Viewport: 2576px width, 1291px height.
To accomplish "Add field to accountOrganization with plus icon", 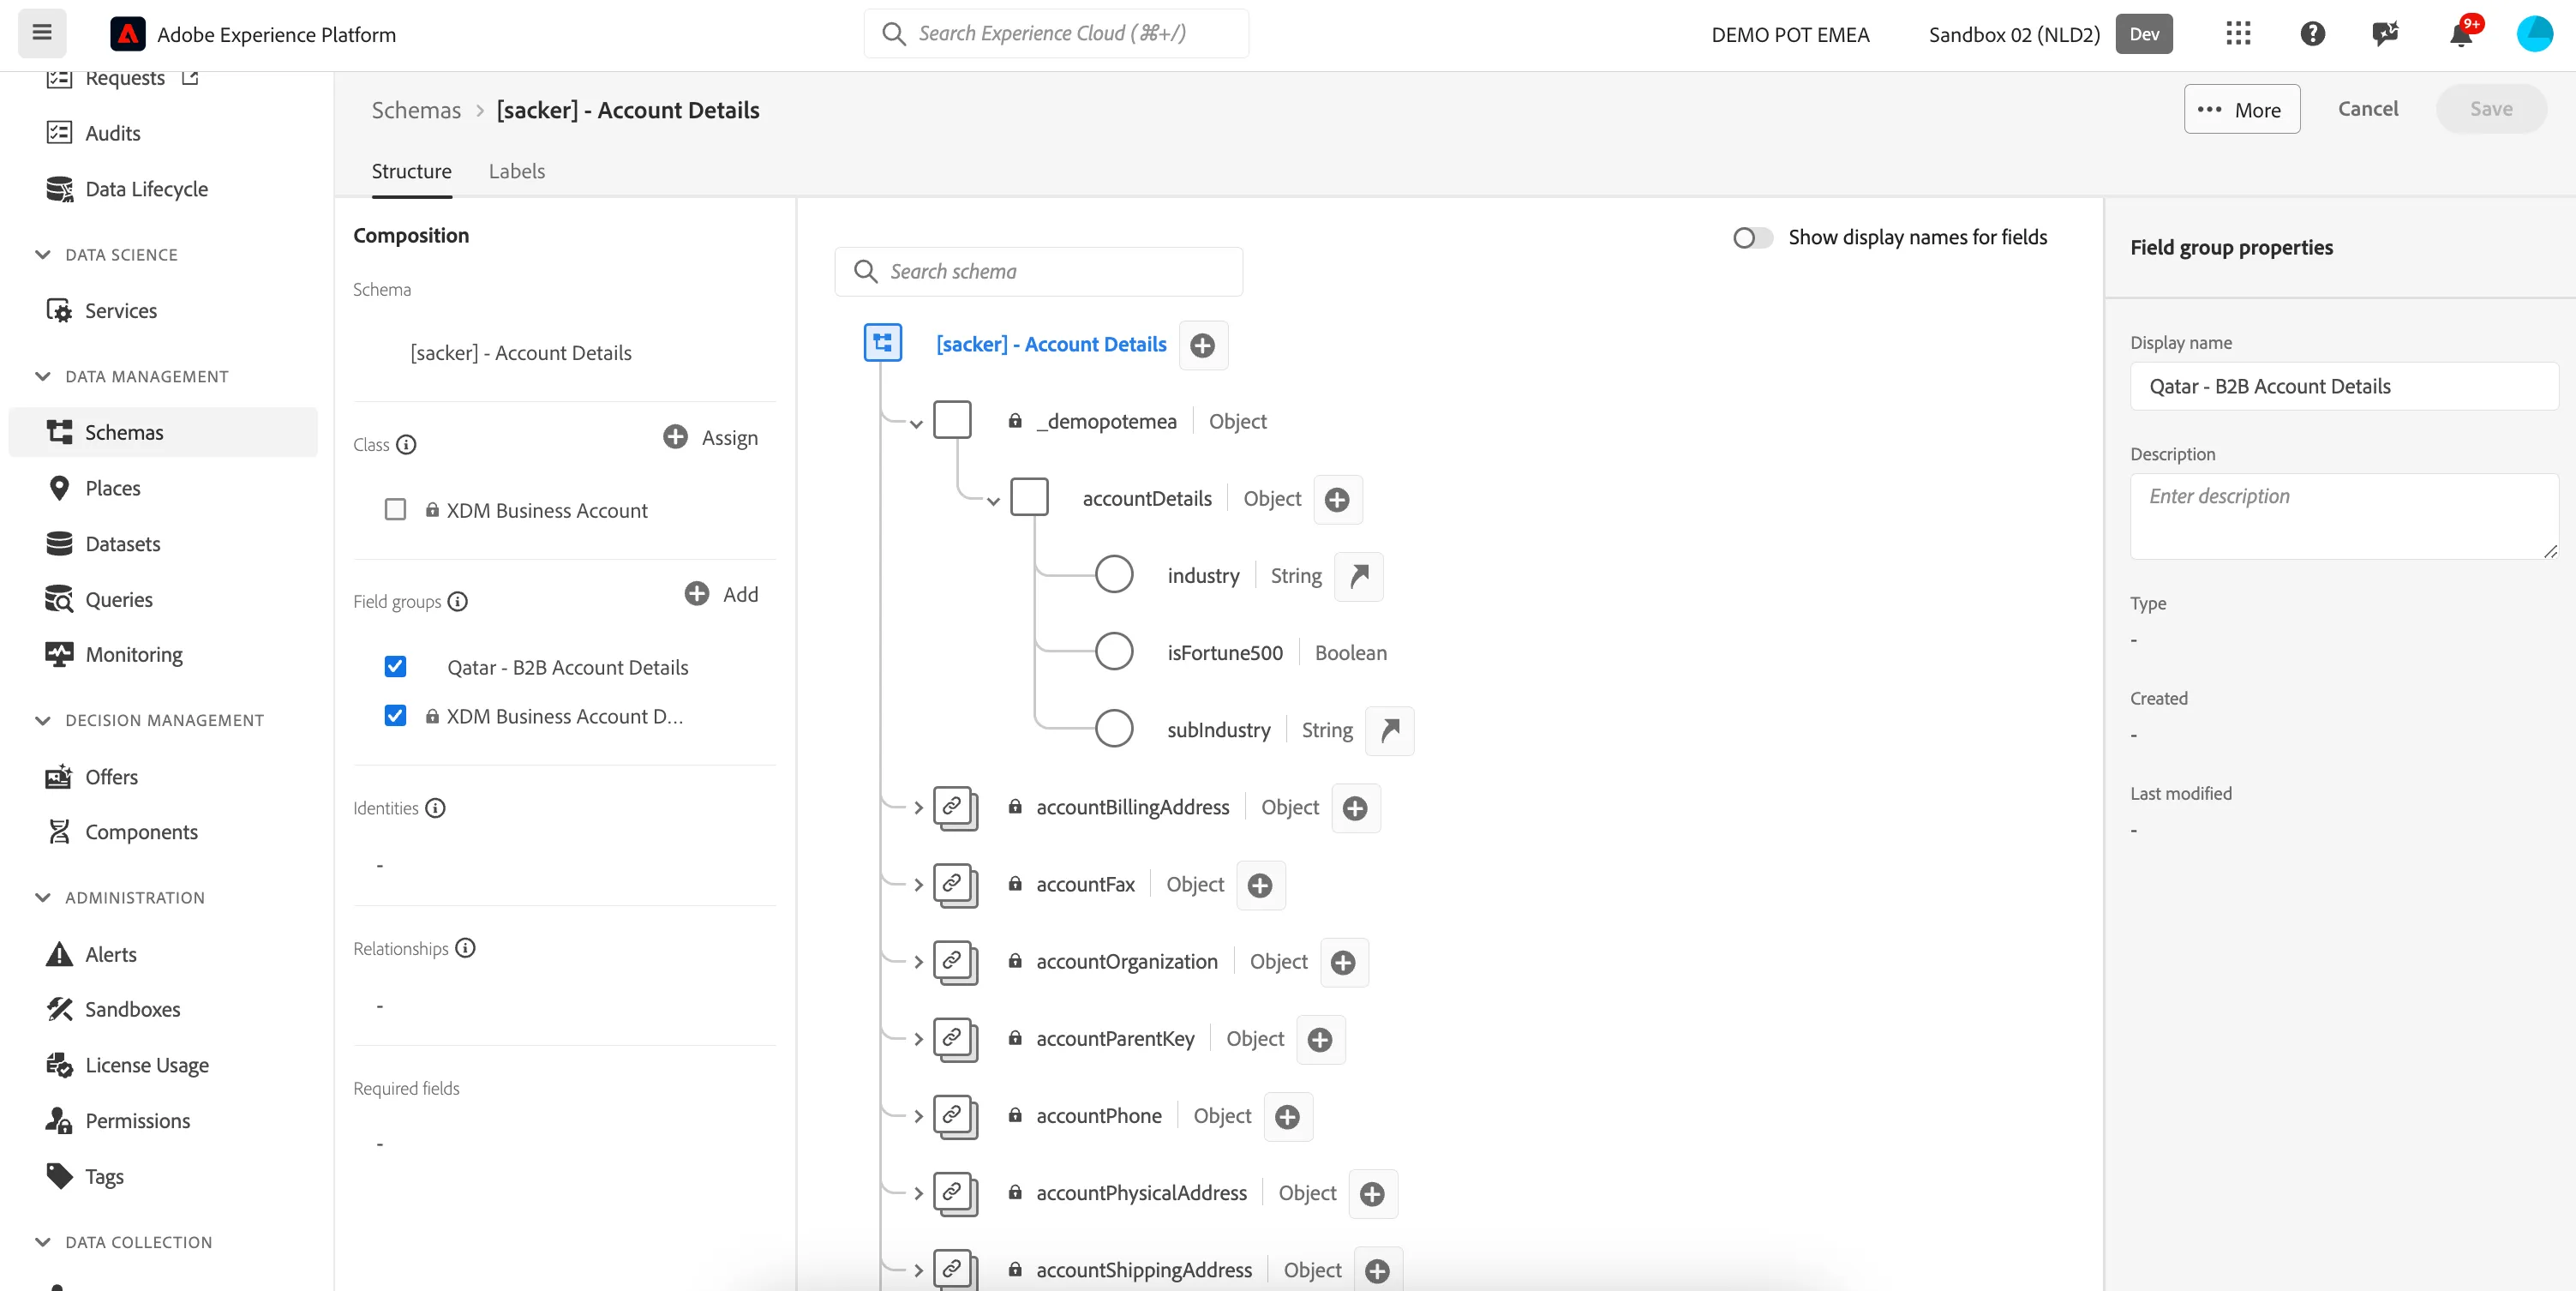I will point(1343,962).
